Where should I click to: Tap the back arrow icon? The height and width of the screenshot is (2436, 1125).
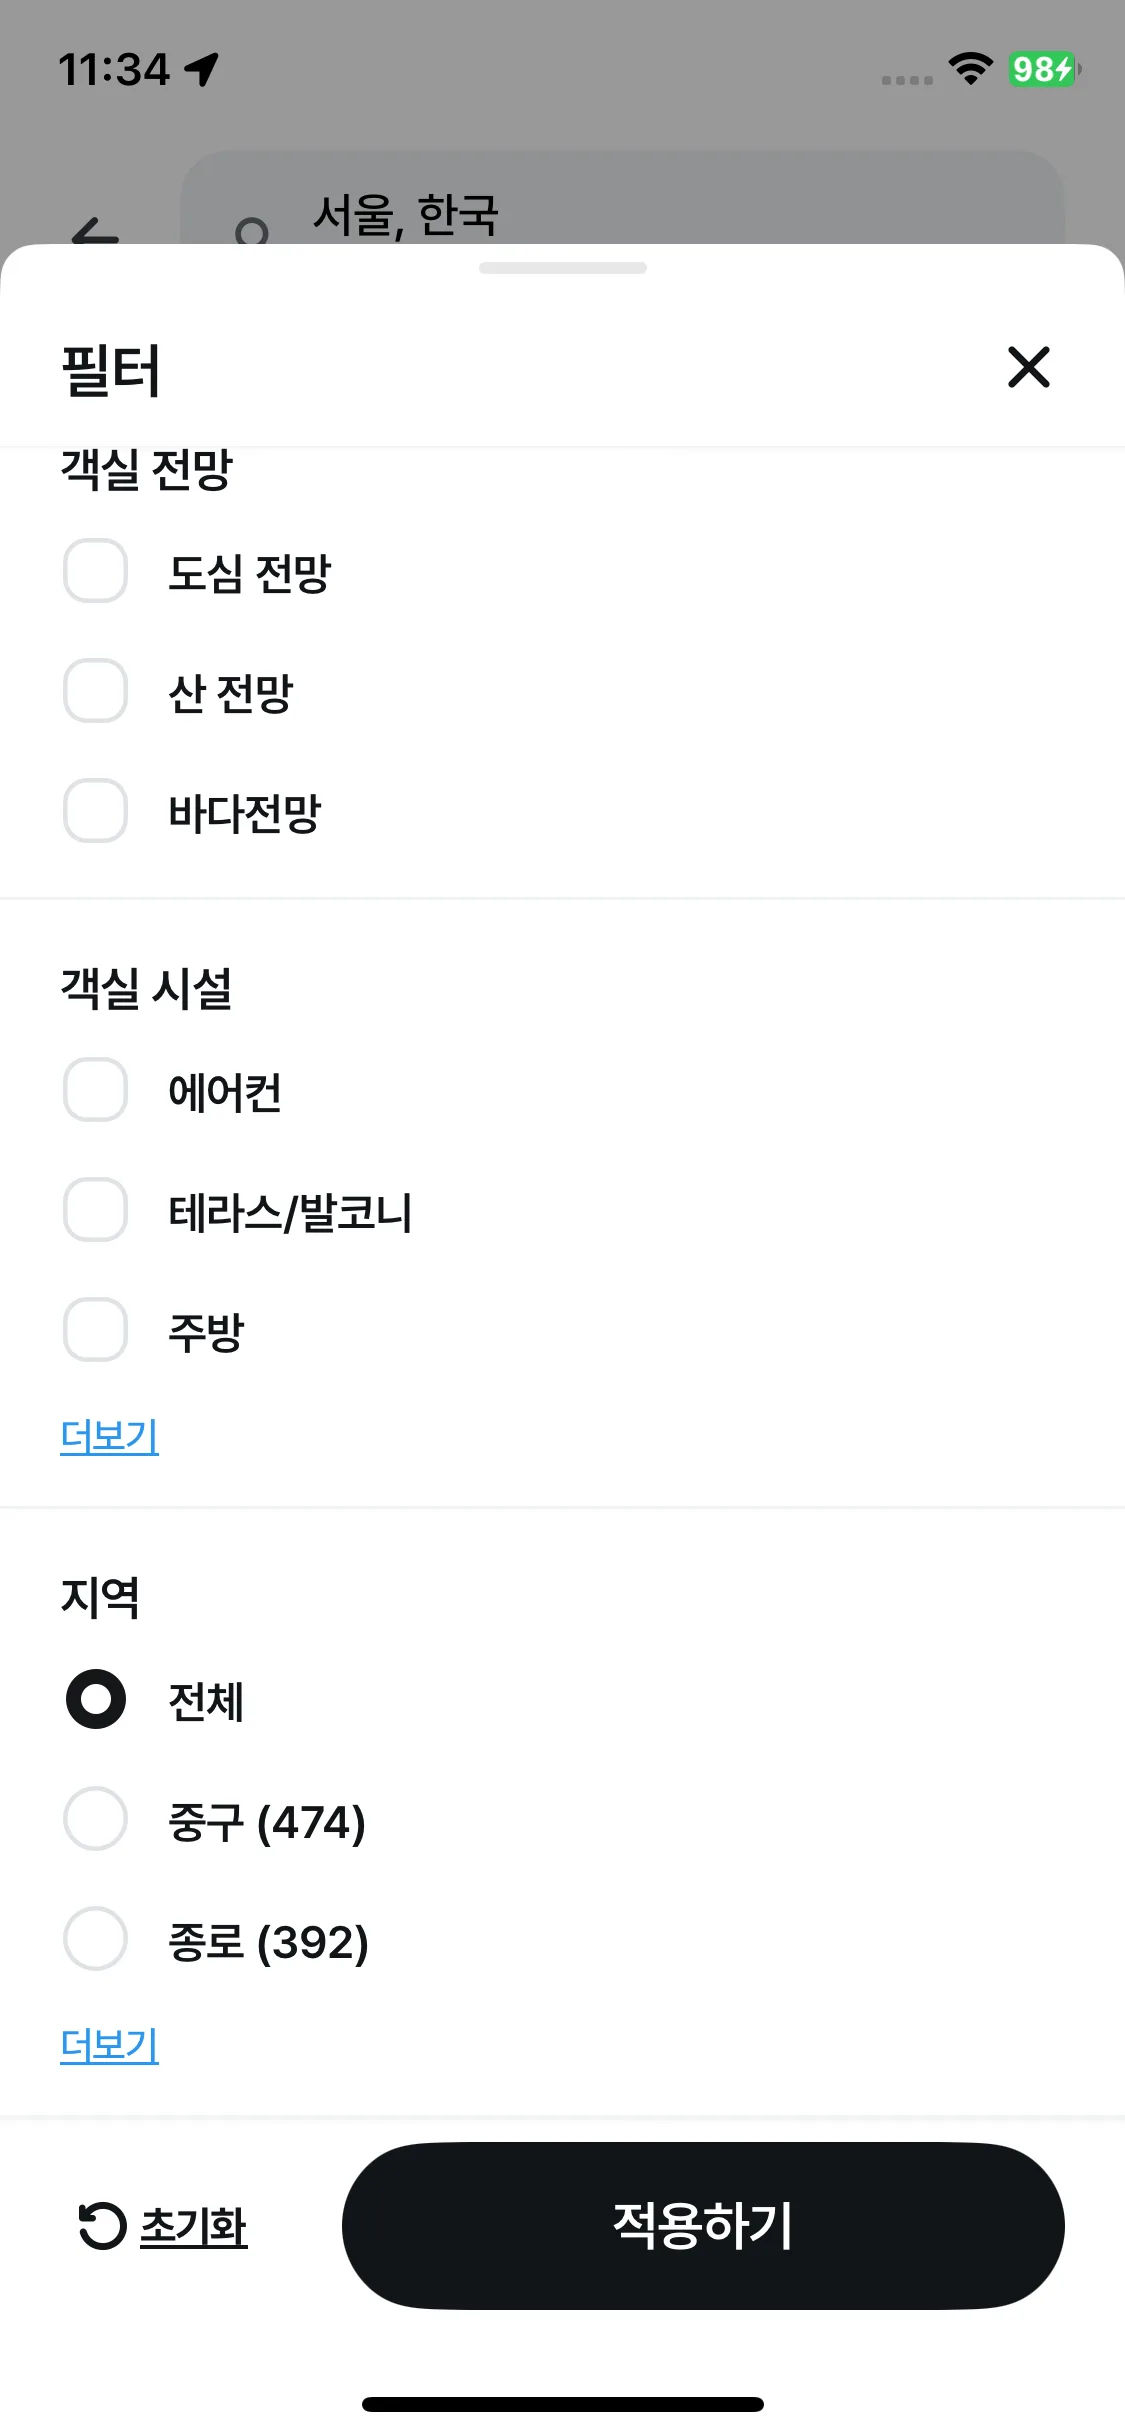coord(95,234)
